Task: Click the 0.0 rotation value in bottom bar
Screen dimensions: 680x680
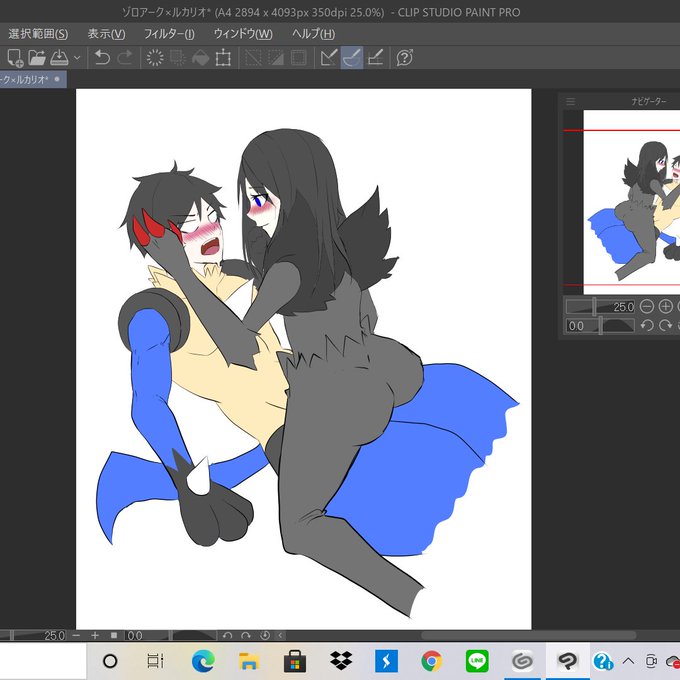Action: pos(135,636)
